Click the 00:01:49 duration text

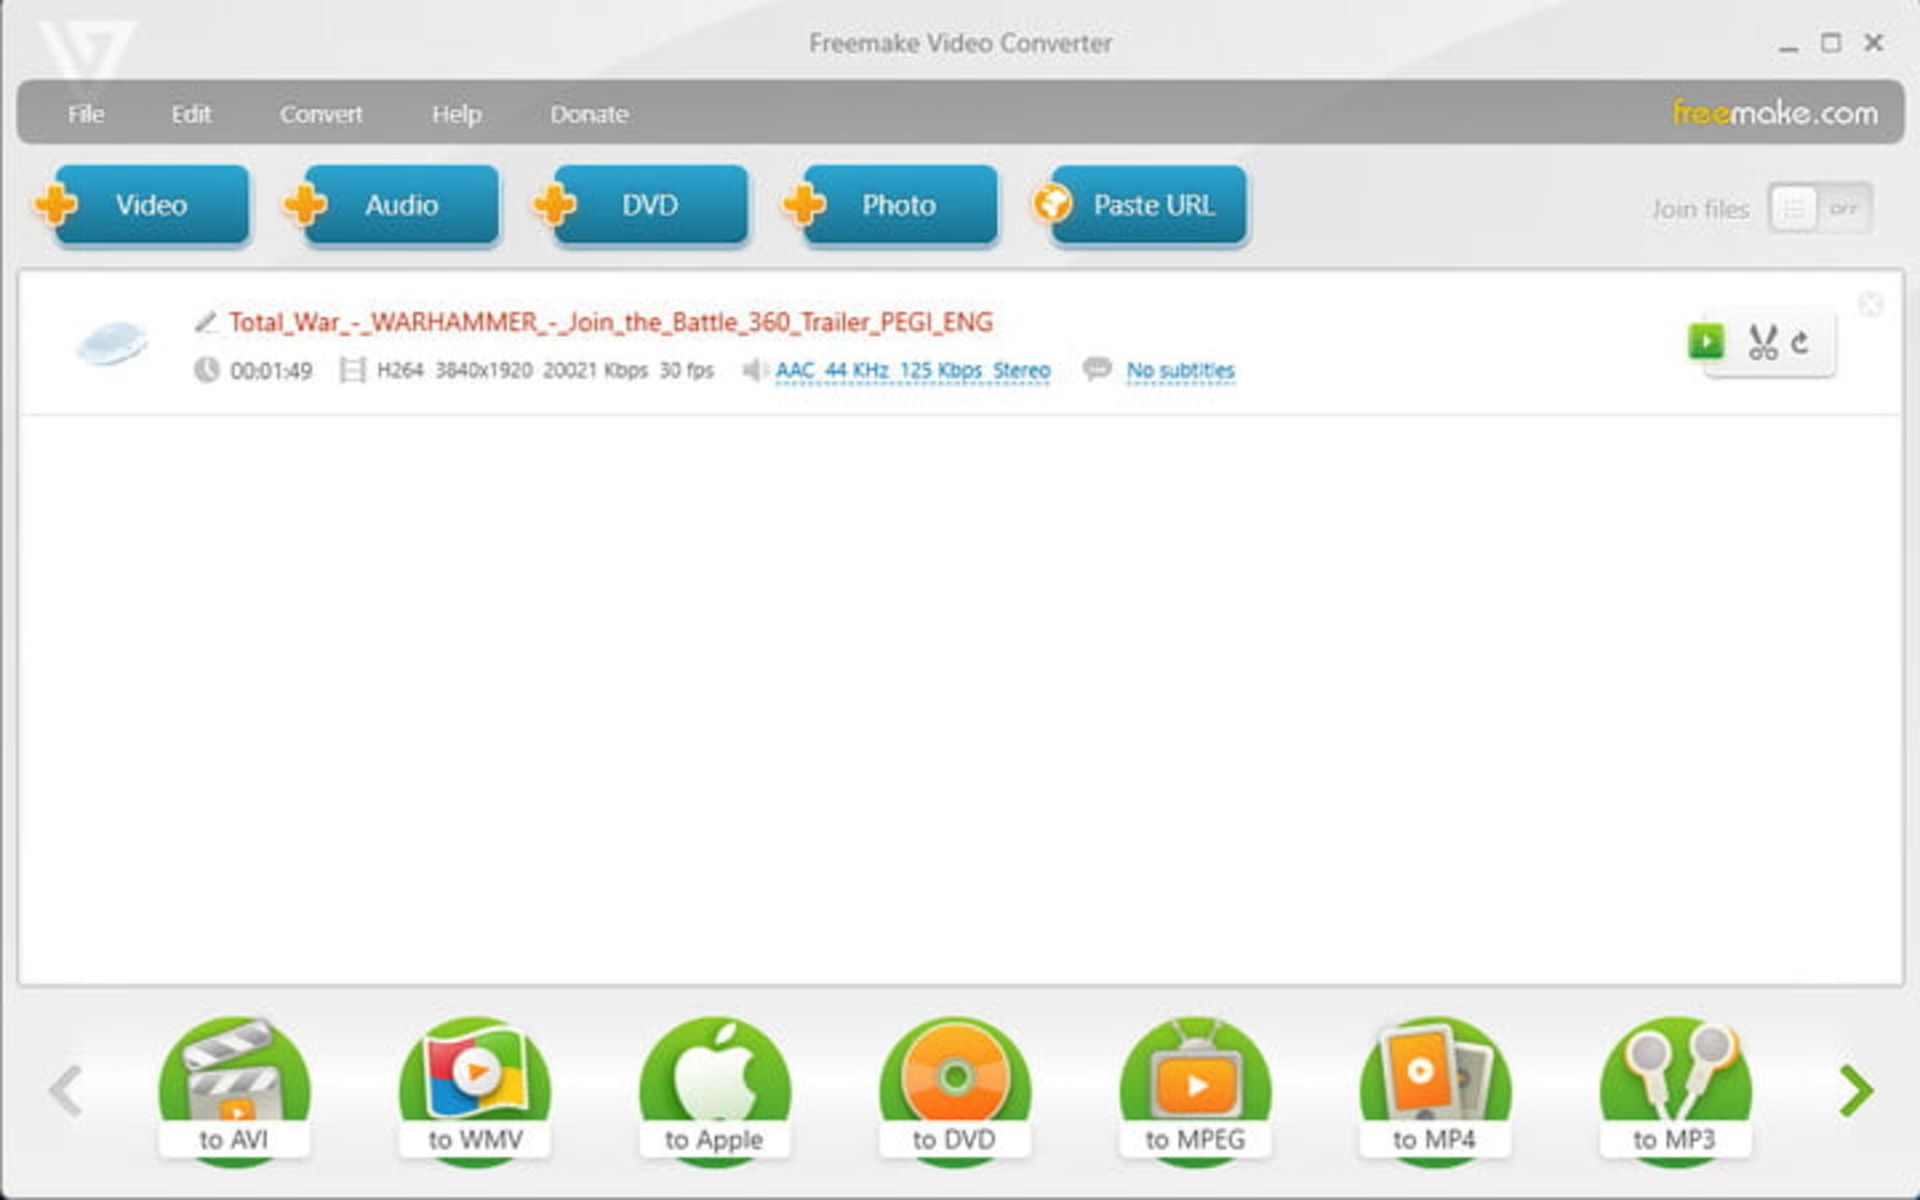tap(271, 371)
